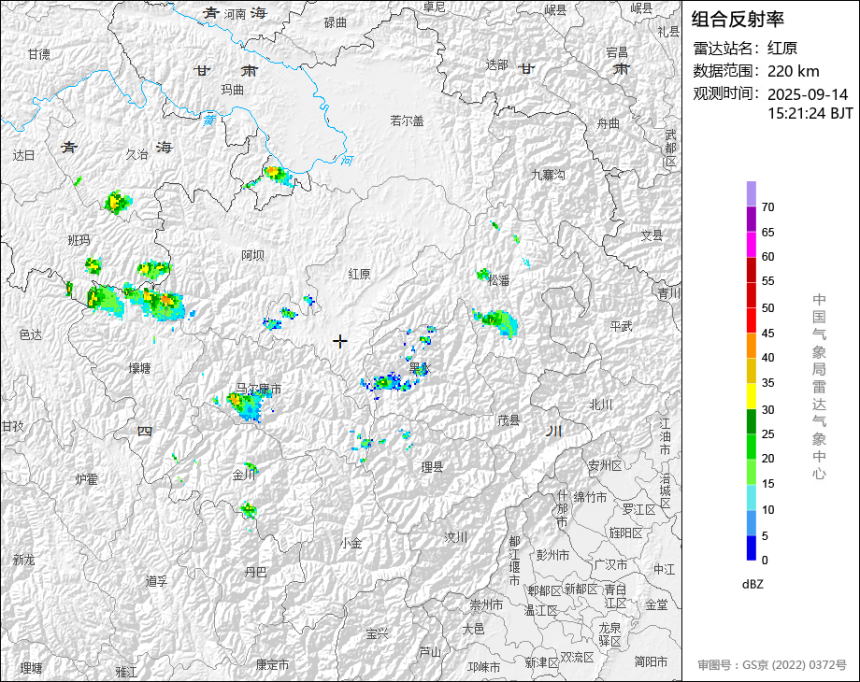
Task: Click the 理县 label on map
Action: point(432,467)
